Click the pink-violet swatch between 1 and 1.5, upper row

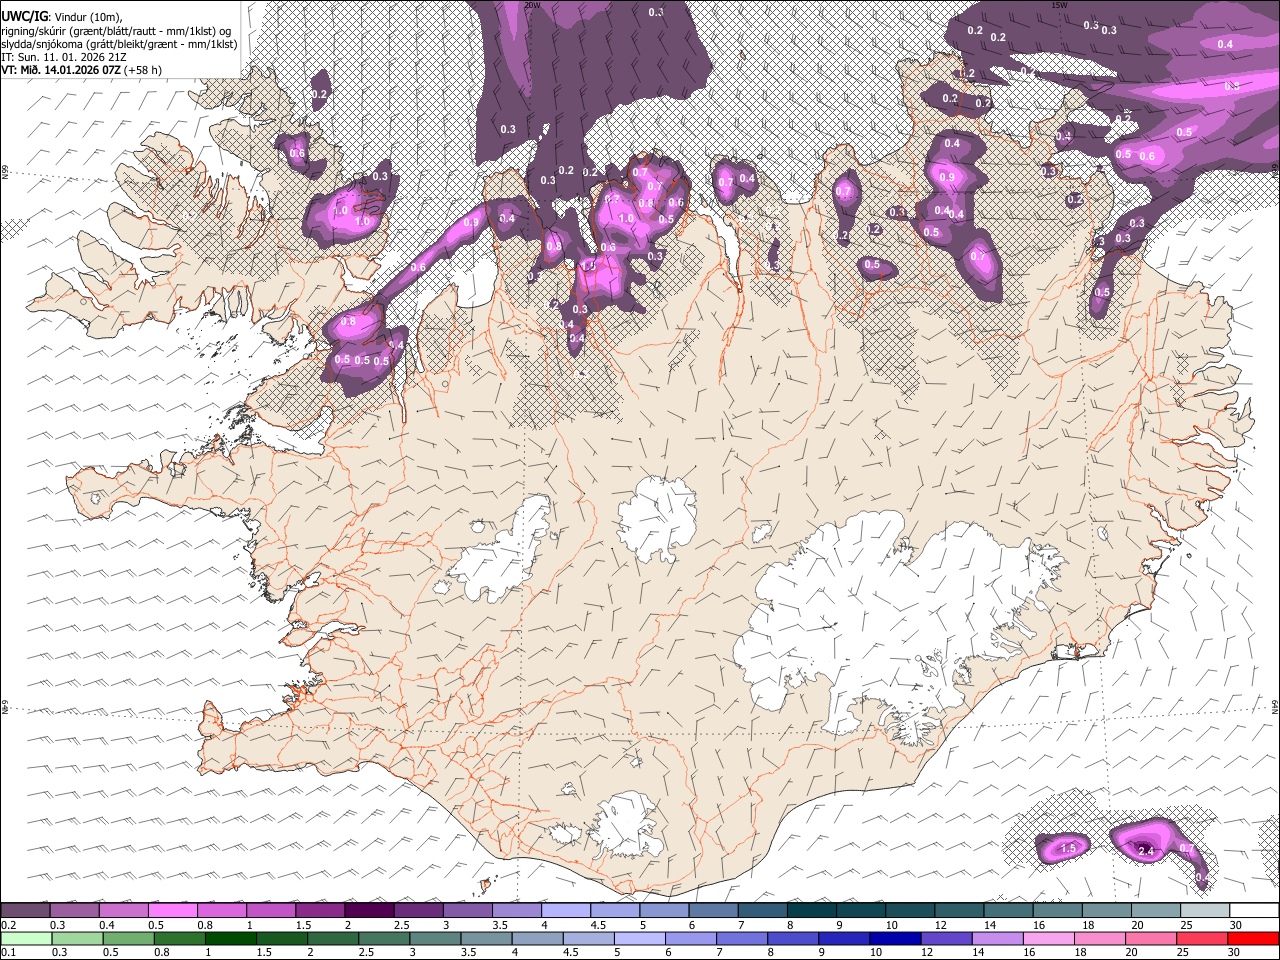coord(271,911)
